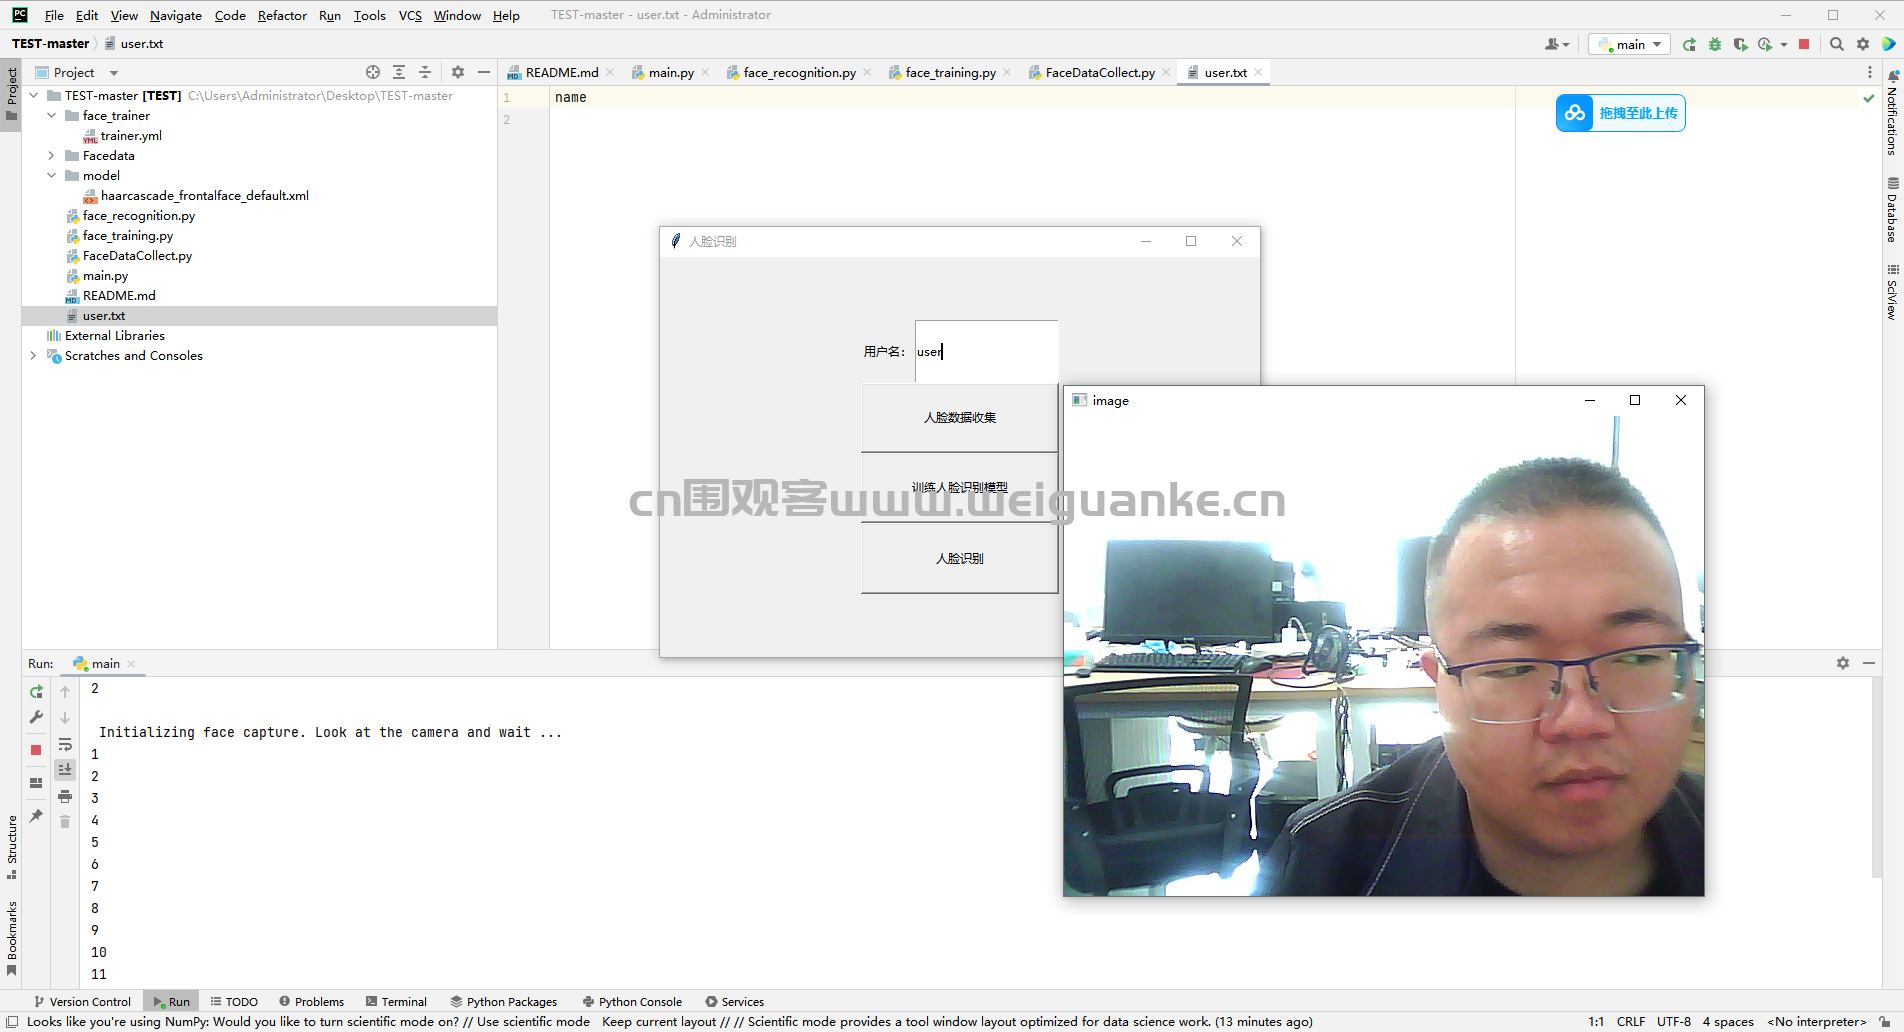The height and width of the screenshot is (1032, 1904).
Task: Expand the Facedata folder
Action: (x=51, y=155)
